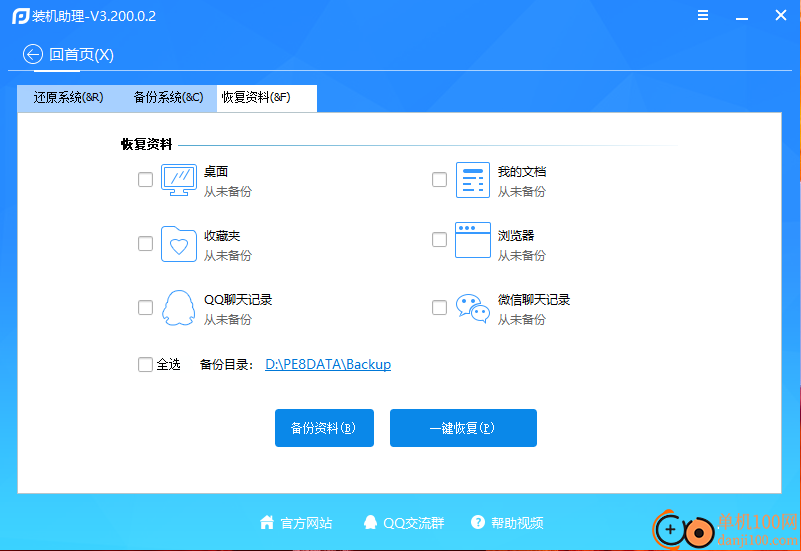Click the 备份目录: label
Image resolution: width=801 pixels, height=551 pixels.
(x=226, y=365)
